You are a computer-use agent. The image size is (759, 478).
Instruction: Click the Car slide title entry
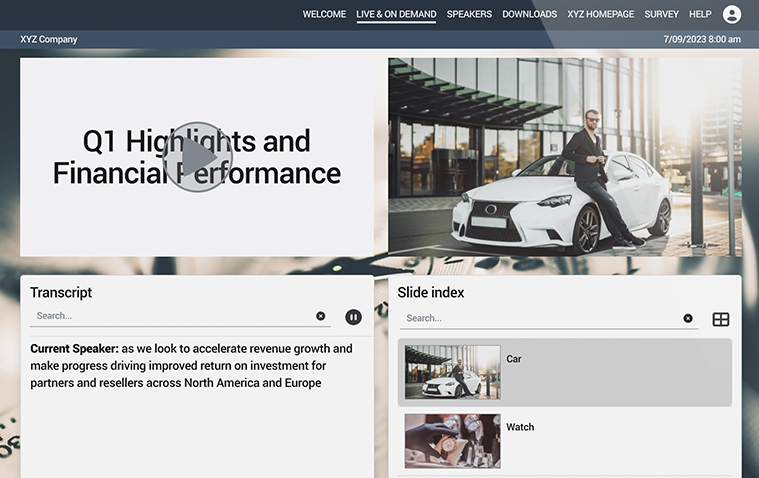point(514,359)
